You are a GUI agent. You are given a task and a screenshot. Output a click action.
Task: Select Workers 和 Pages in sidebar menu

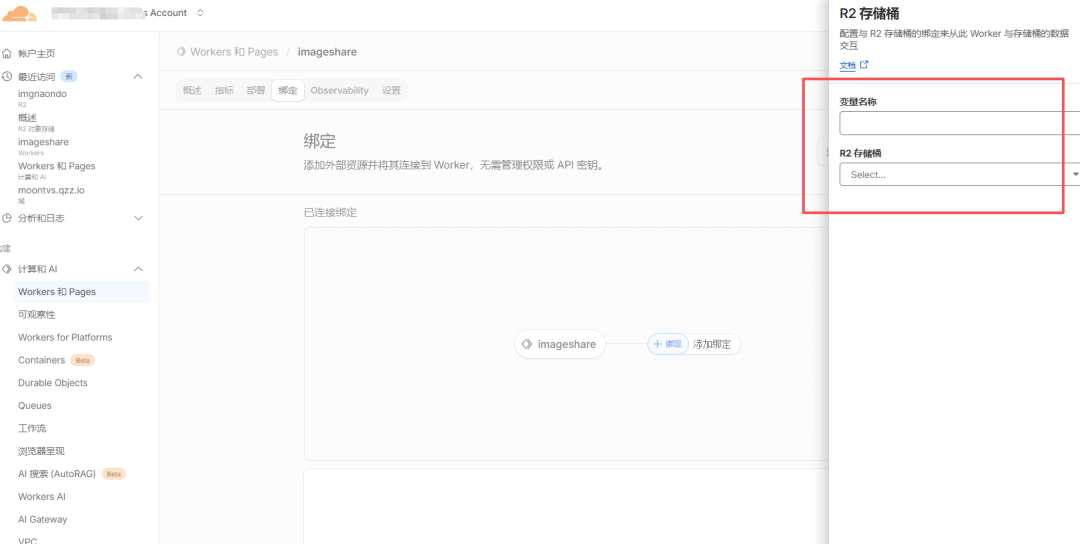81,292
